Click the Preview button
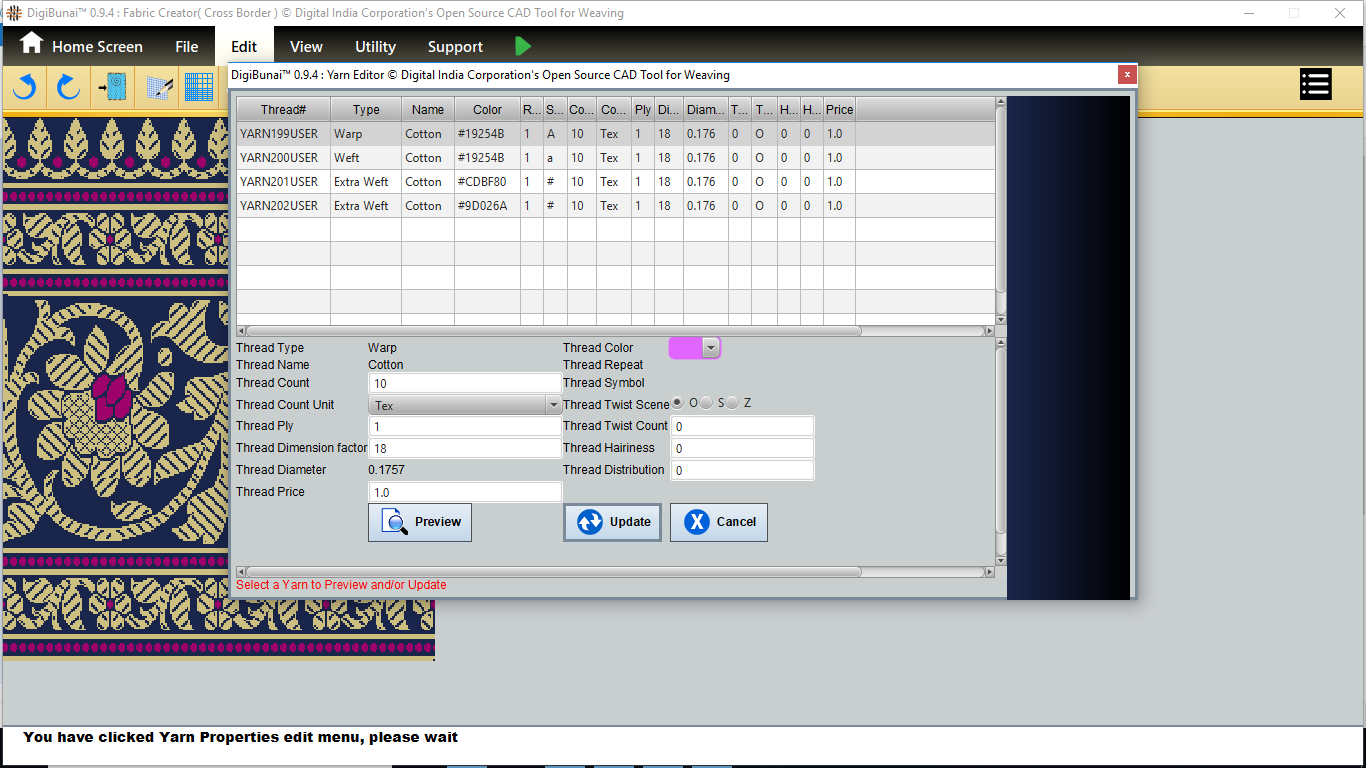 click(x=420, y=522)
